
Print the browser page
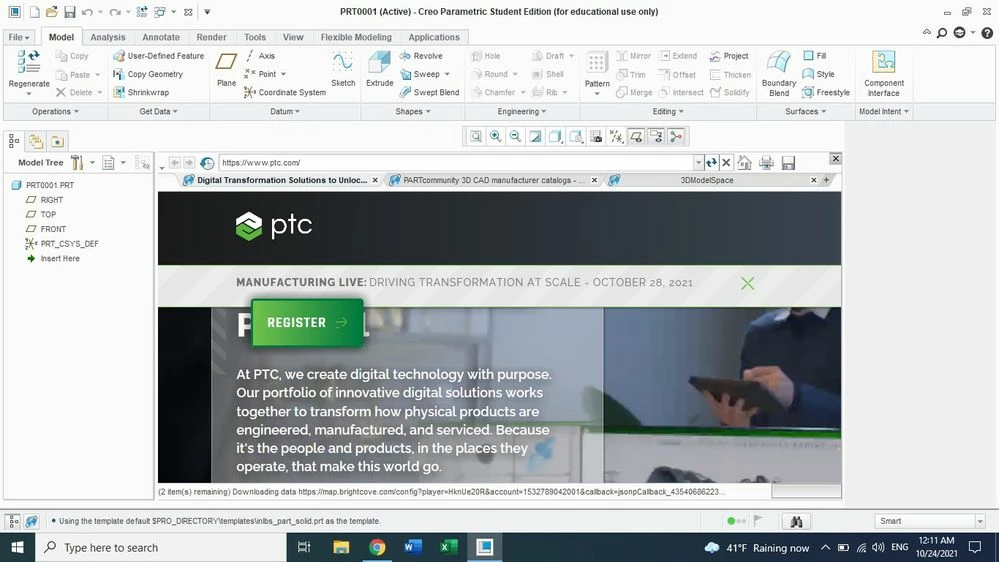point(766,162)
